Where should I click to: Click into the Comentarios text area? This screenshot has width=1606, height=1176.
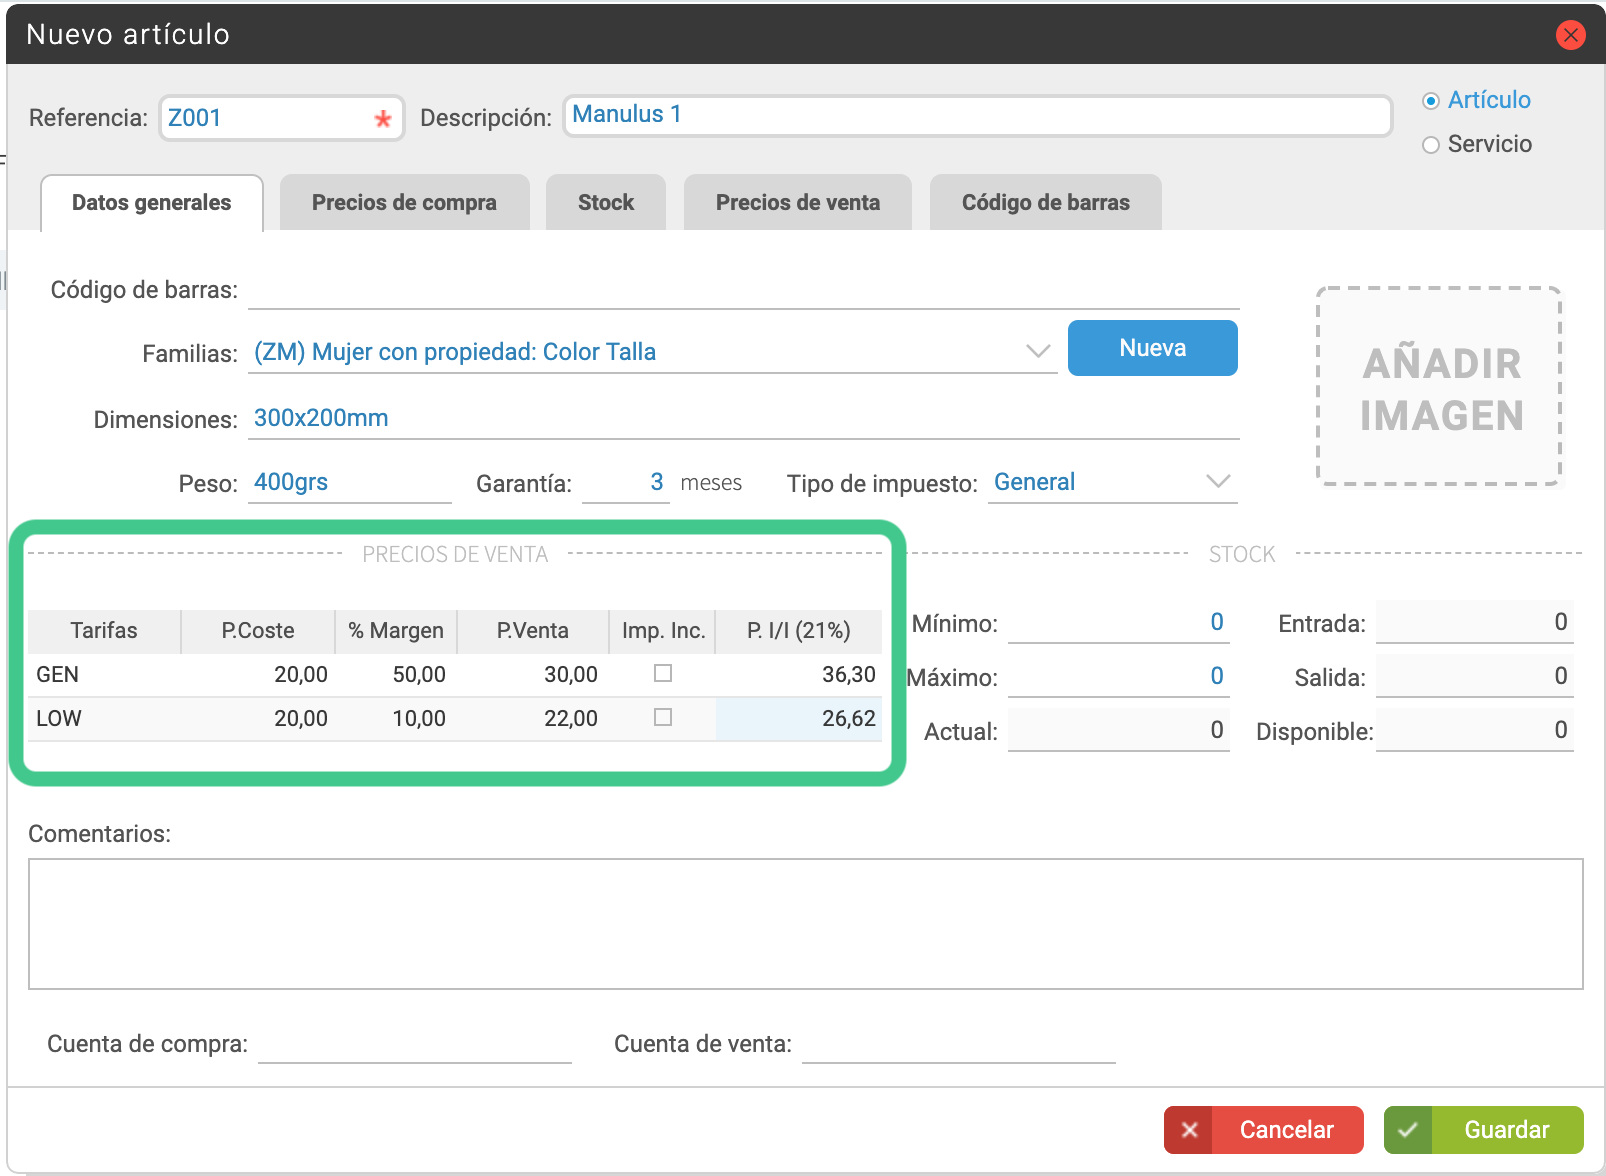[x=805, y=923]
